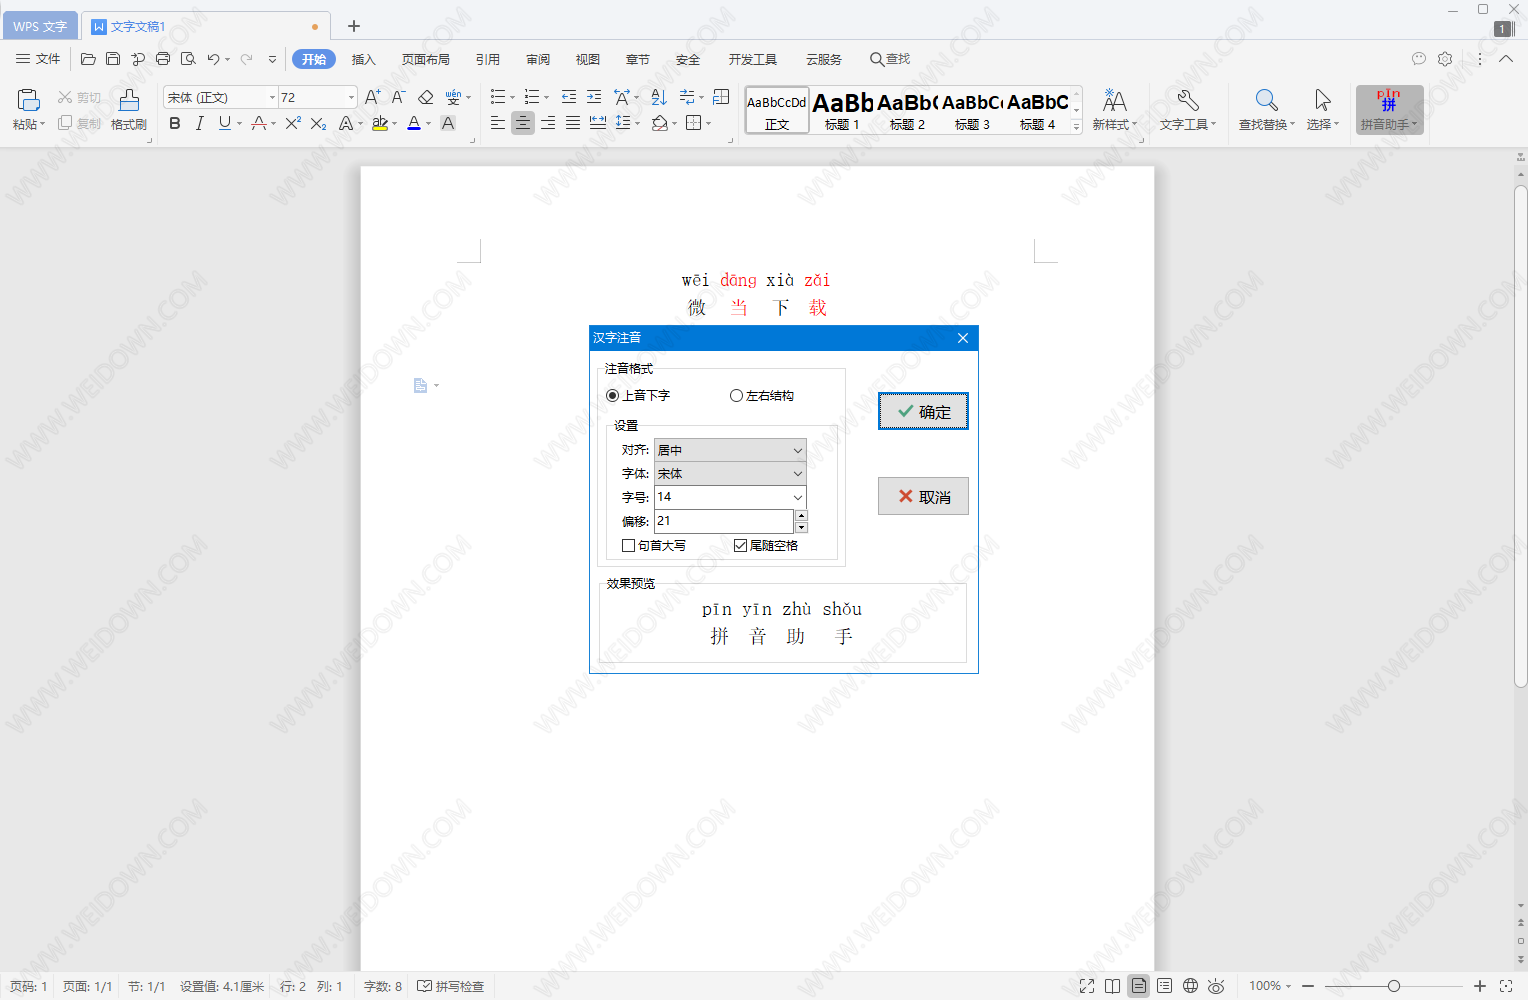
Task: Switch to web layout view icon
Action: pos(1190,986)
